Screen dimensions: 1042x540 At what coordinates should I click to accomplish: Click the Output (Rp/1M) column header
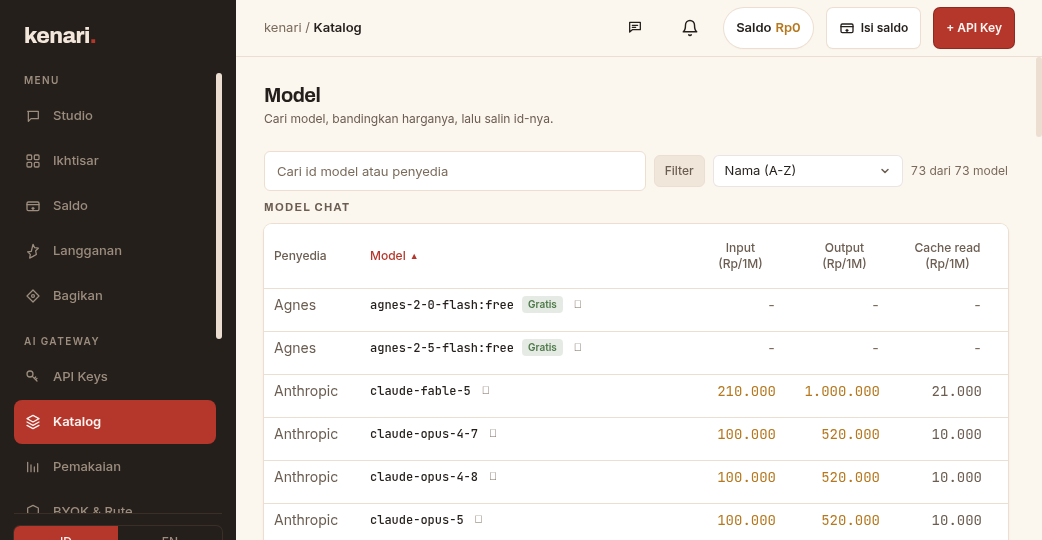click(844, 256)
